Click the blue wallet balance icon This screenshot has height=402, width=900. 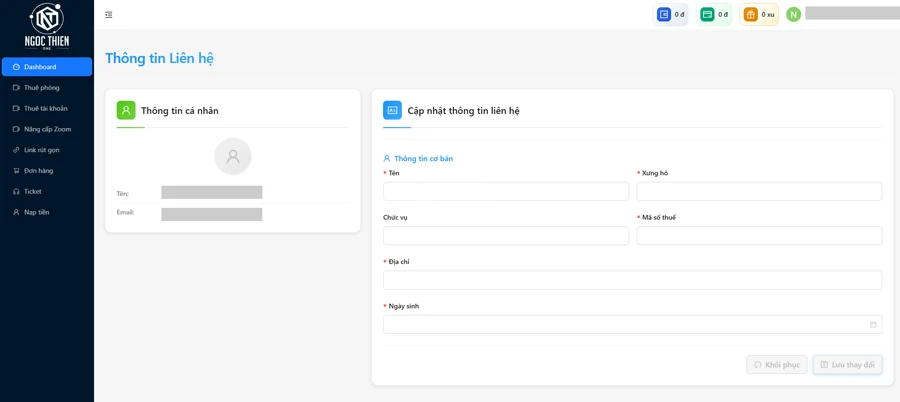tap(664, 15)
